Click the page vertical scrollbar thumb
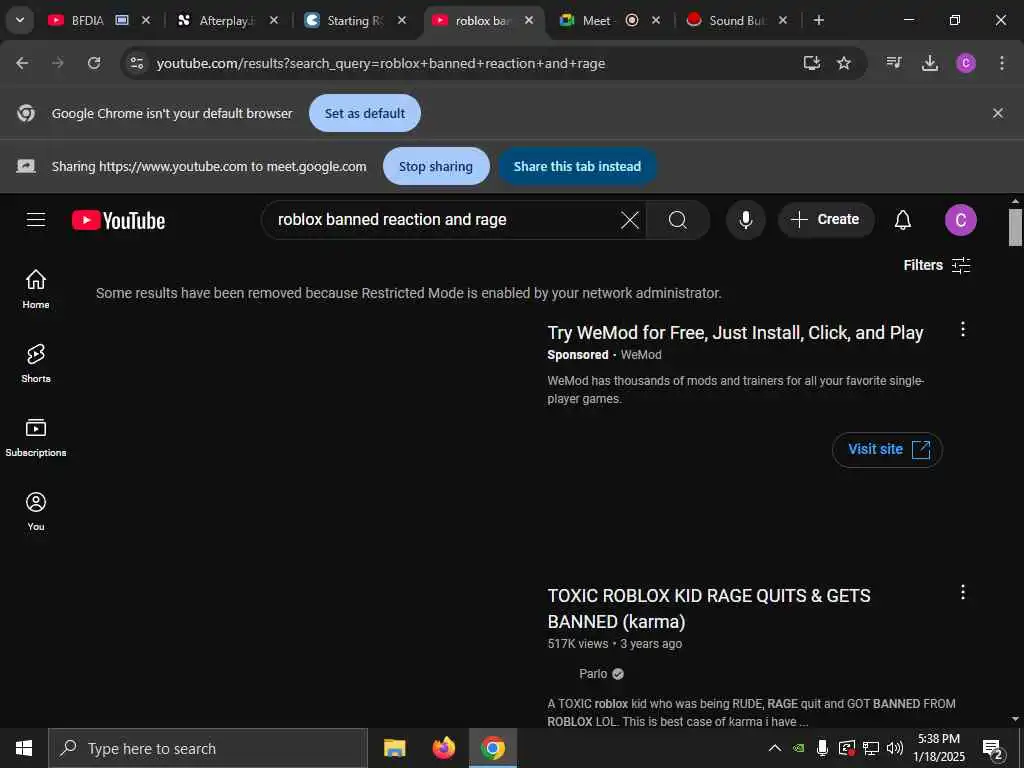 1015,227
